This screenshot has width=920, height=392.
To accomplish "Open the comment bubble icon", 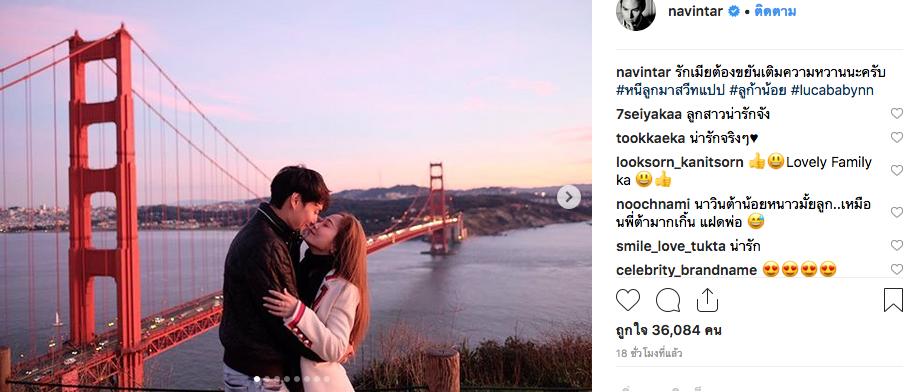I will coord(668,300).
